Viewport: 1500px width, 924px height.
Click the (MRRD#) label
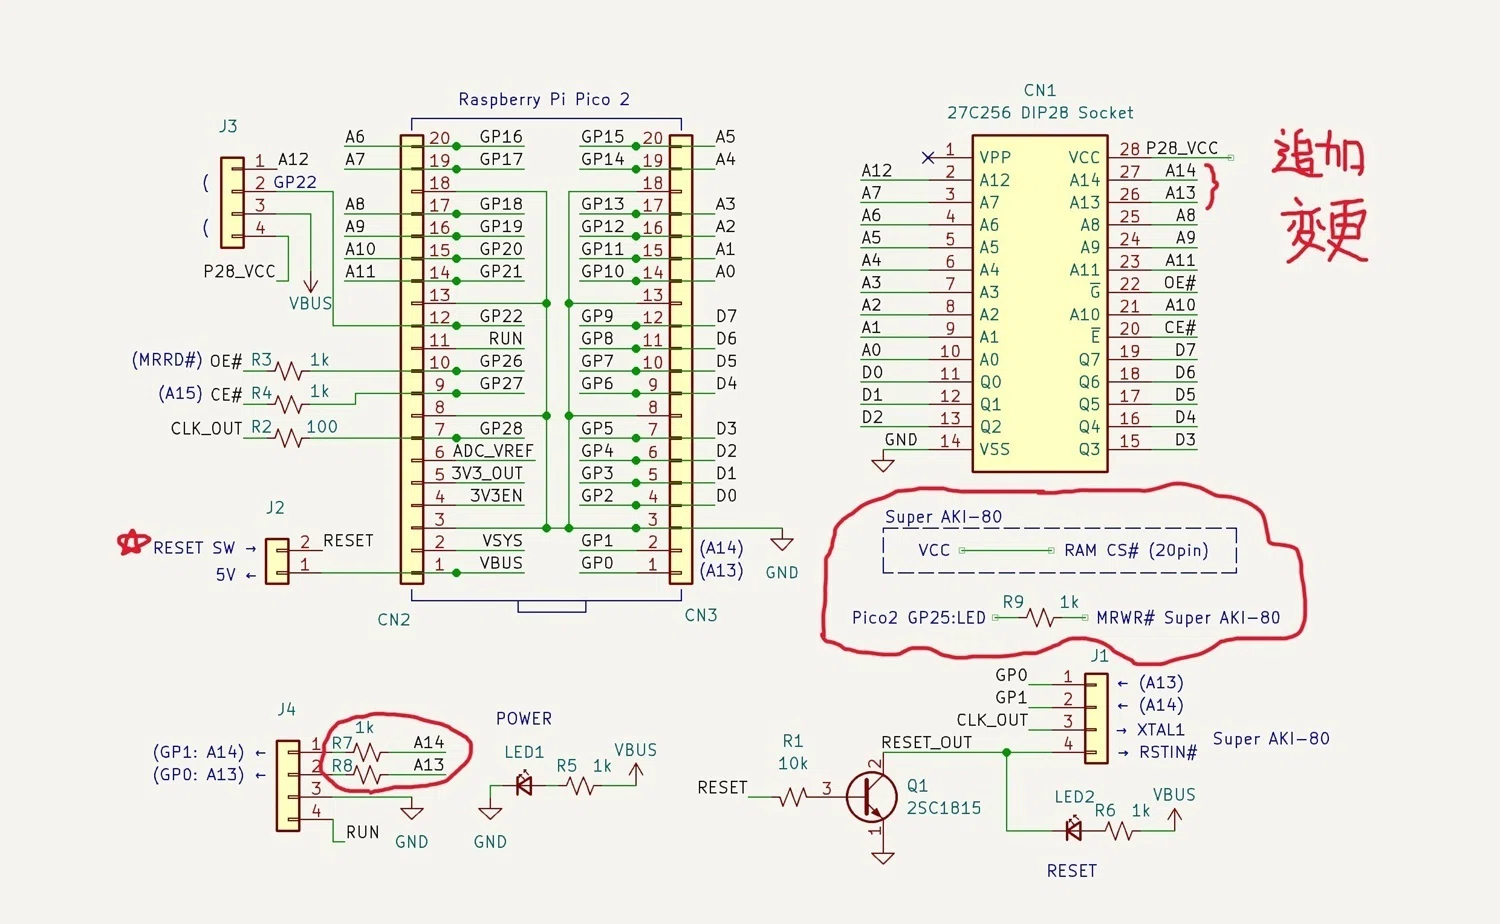[167, 360]
